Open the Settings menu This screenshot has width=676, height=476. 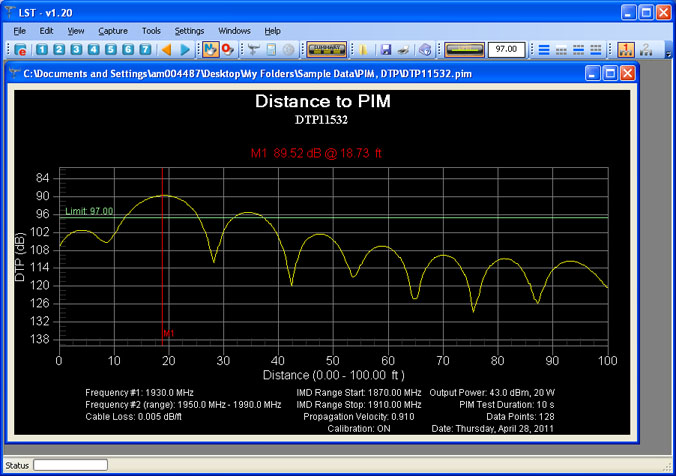pyautogui.click(x=189, y=31)
